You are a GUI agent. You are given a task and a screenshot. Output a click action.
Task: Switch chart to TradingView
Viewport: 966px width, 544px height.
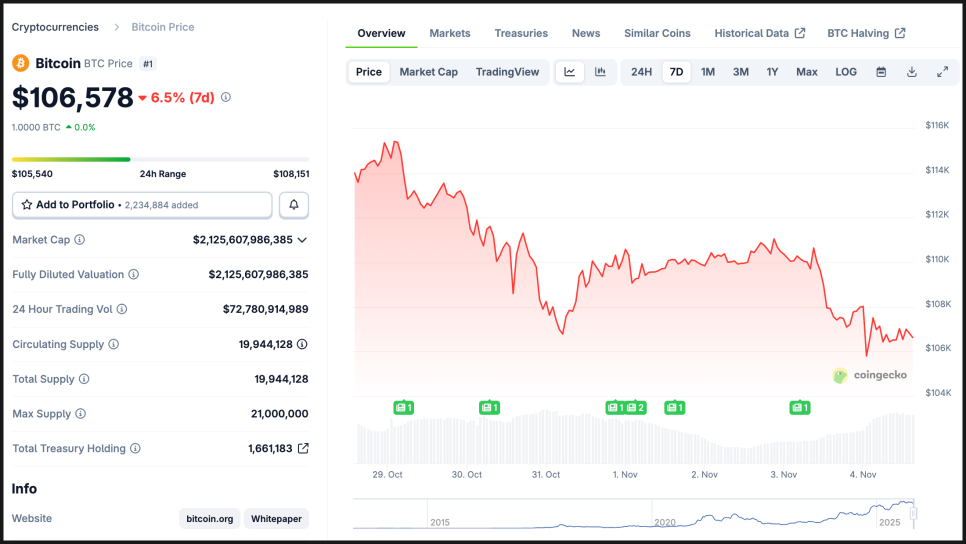pyautogui.click(x=507, y=72)
